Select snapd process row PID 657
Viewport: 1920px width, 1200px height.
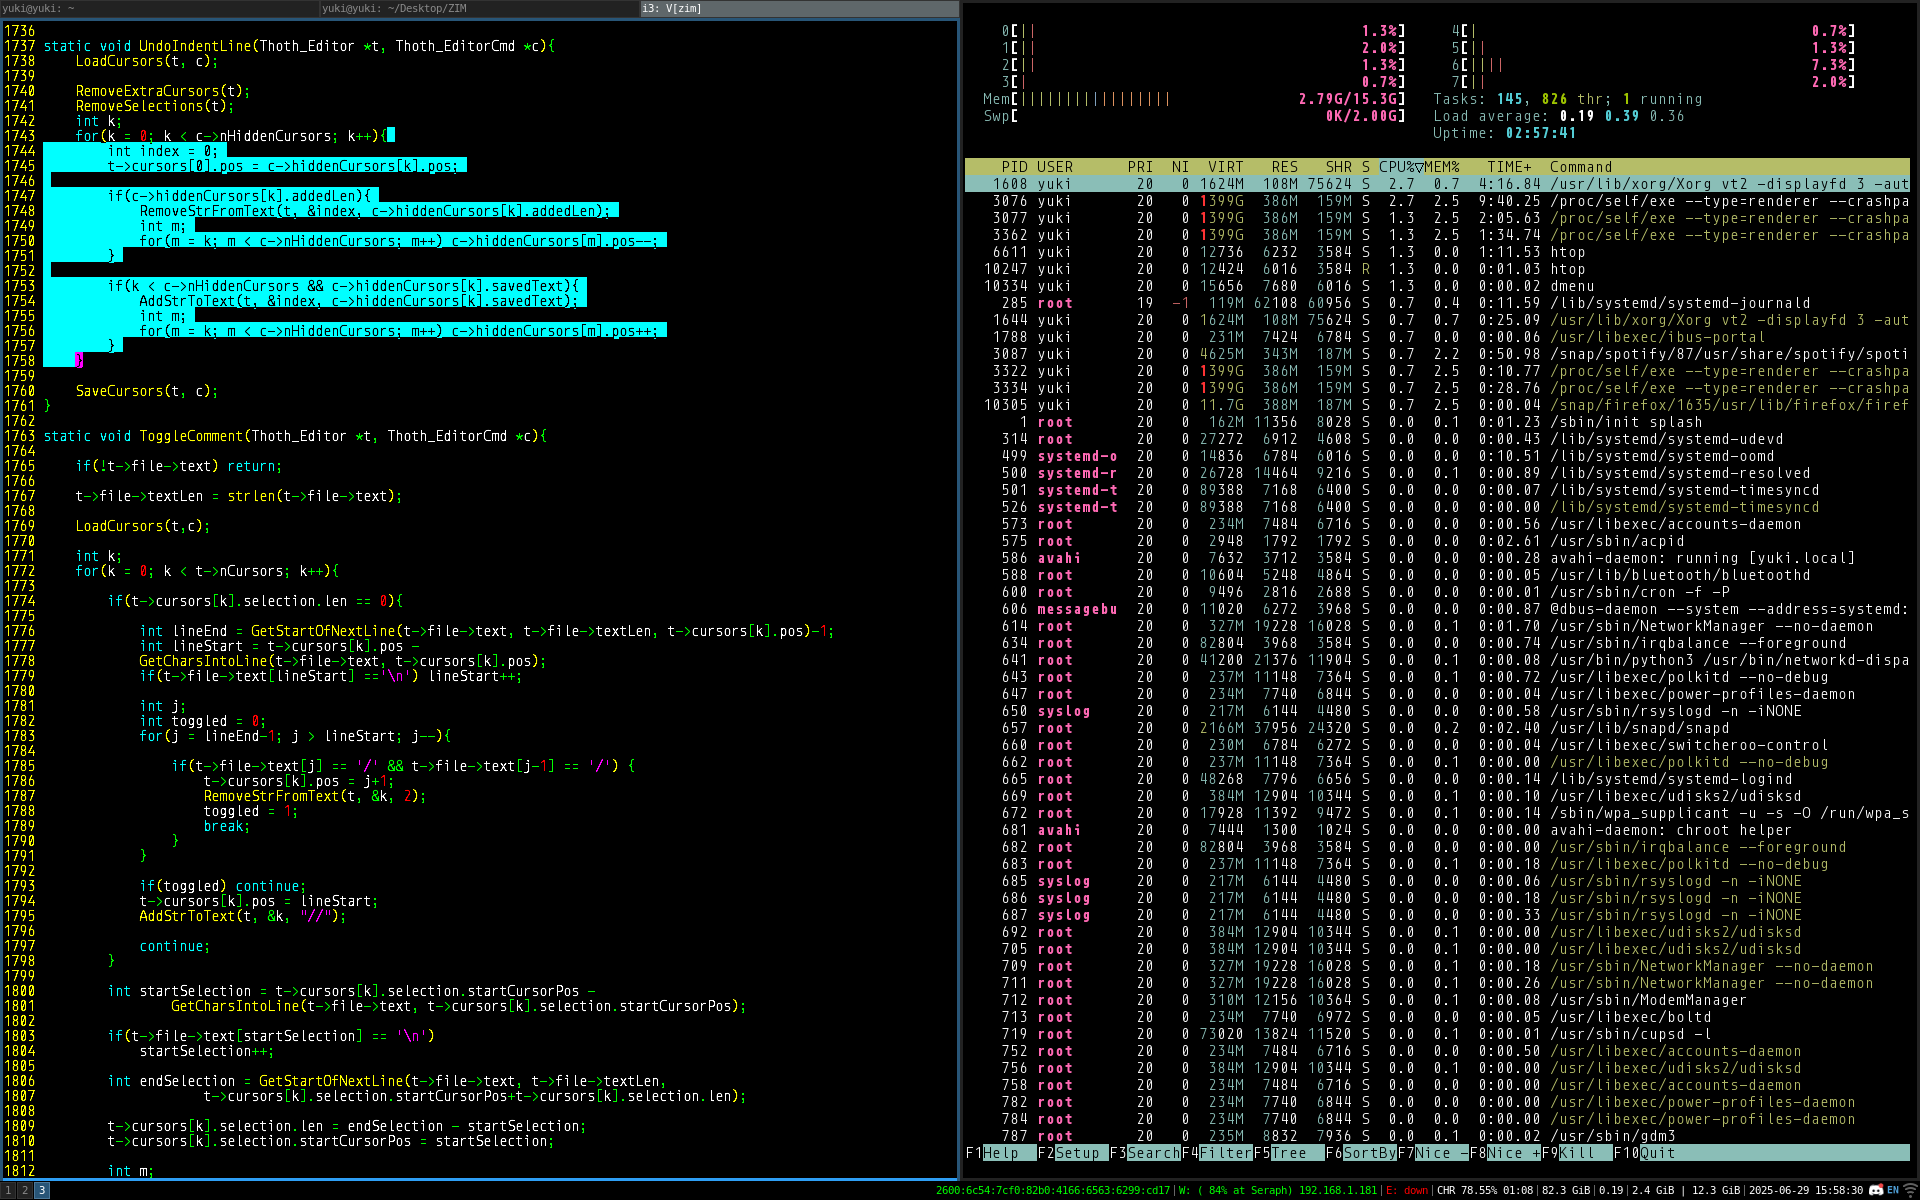1437,728
